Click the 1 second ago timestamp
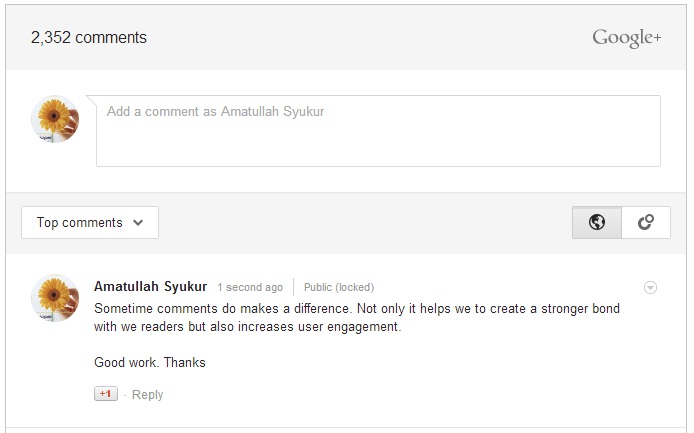694x433 pixels. coord(250,287)
